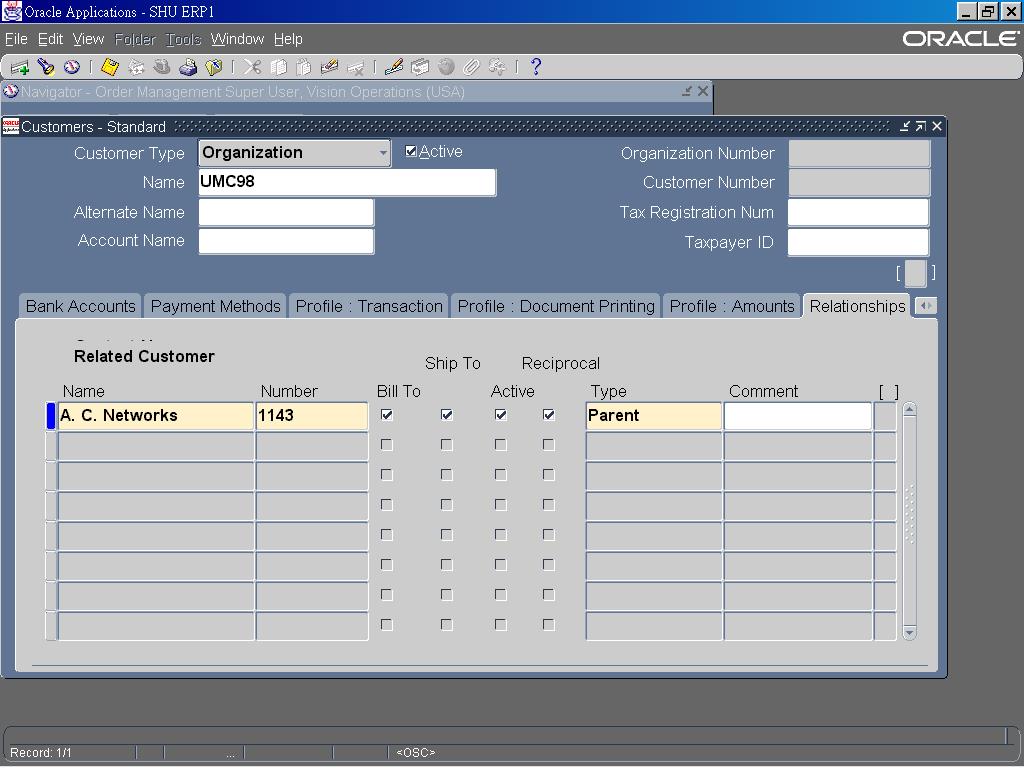Image resolution: width=1024 pixels, height=768 pixels.
Task: Click the Taxpayer ID field
Action: [x=858, y=242]
